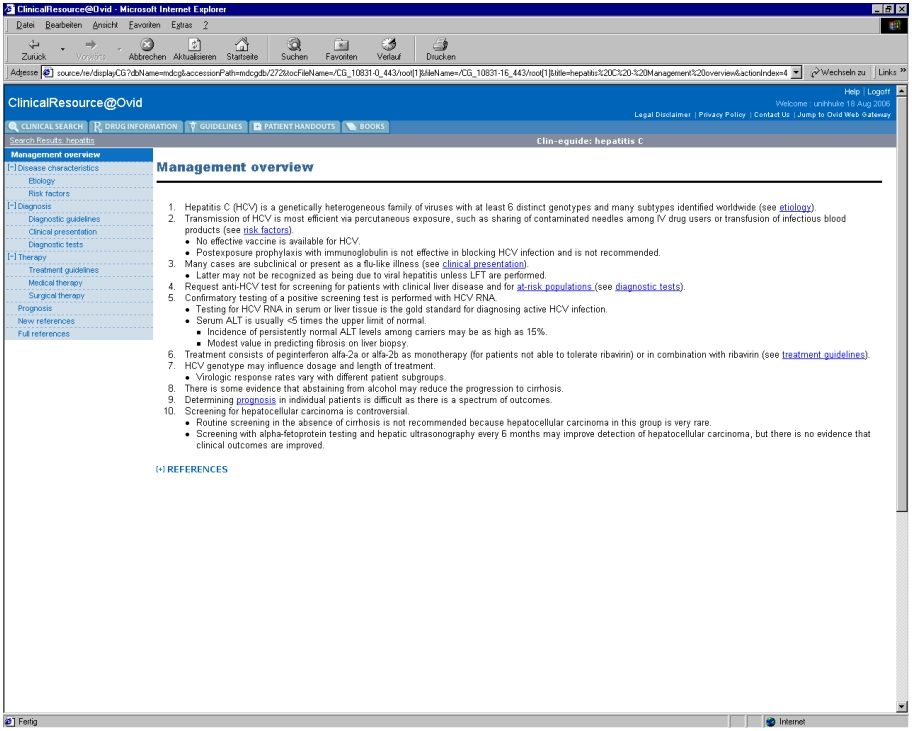Open Full references in sidebar
Screen dimensions: 912x731
tap(44, 334)
